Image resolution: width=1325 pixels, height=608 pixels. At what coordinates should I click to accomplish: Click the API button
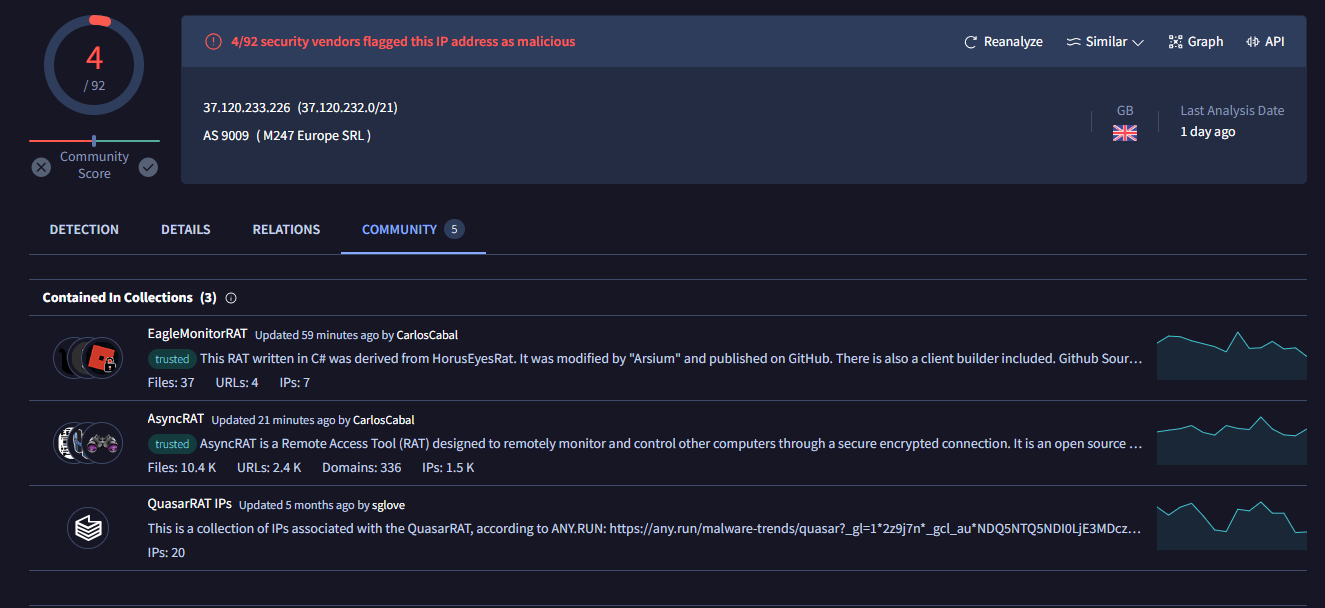click(x=1265, y=42)
